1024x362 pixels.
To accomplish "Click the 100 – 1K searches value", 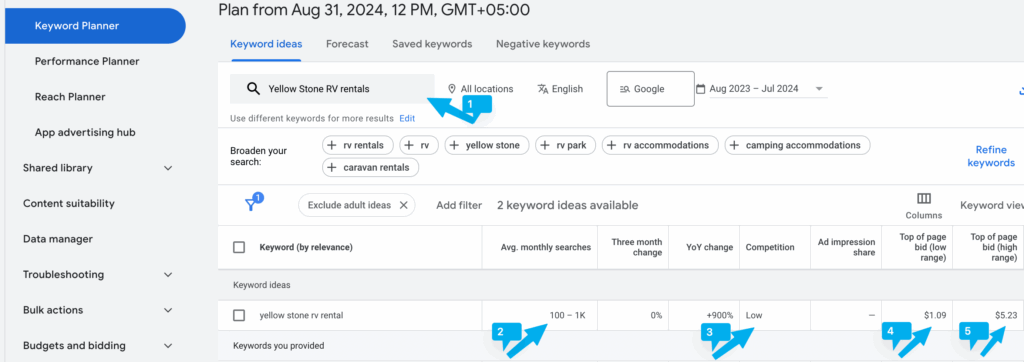I will (x=568, y=316).
